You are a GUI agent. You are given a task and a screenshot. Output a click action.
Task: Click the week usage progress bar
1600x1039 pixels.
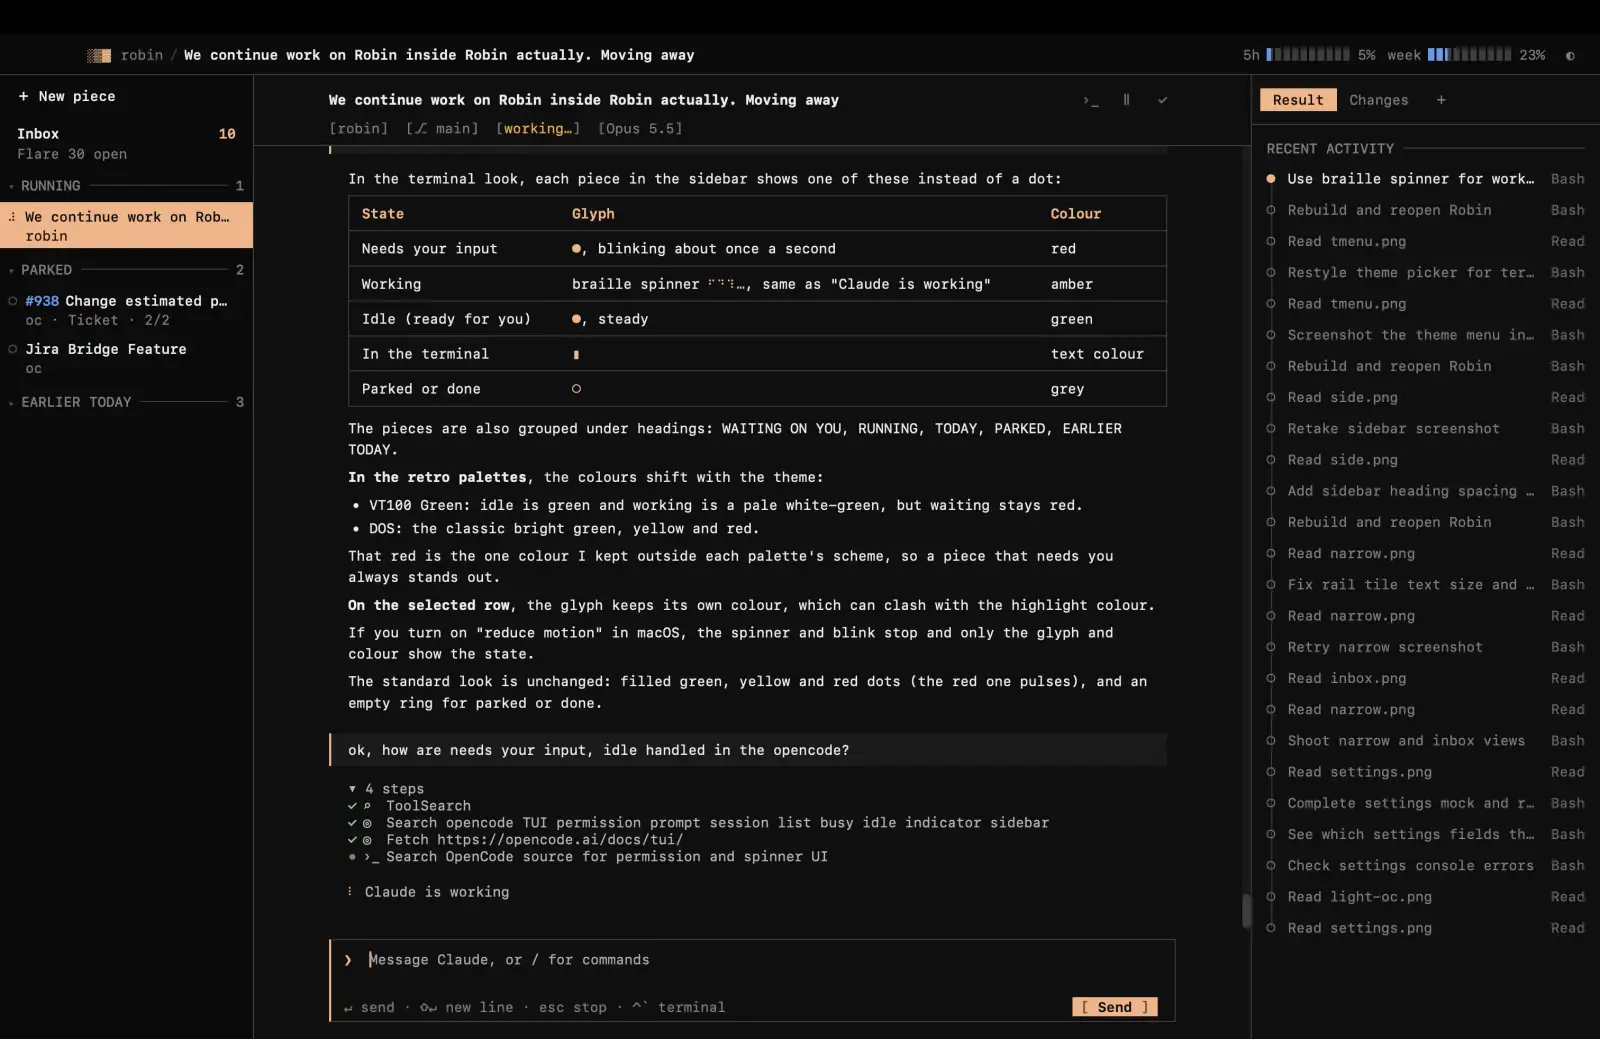[1469, 55]
